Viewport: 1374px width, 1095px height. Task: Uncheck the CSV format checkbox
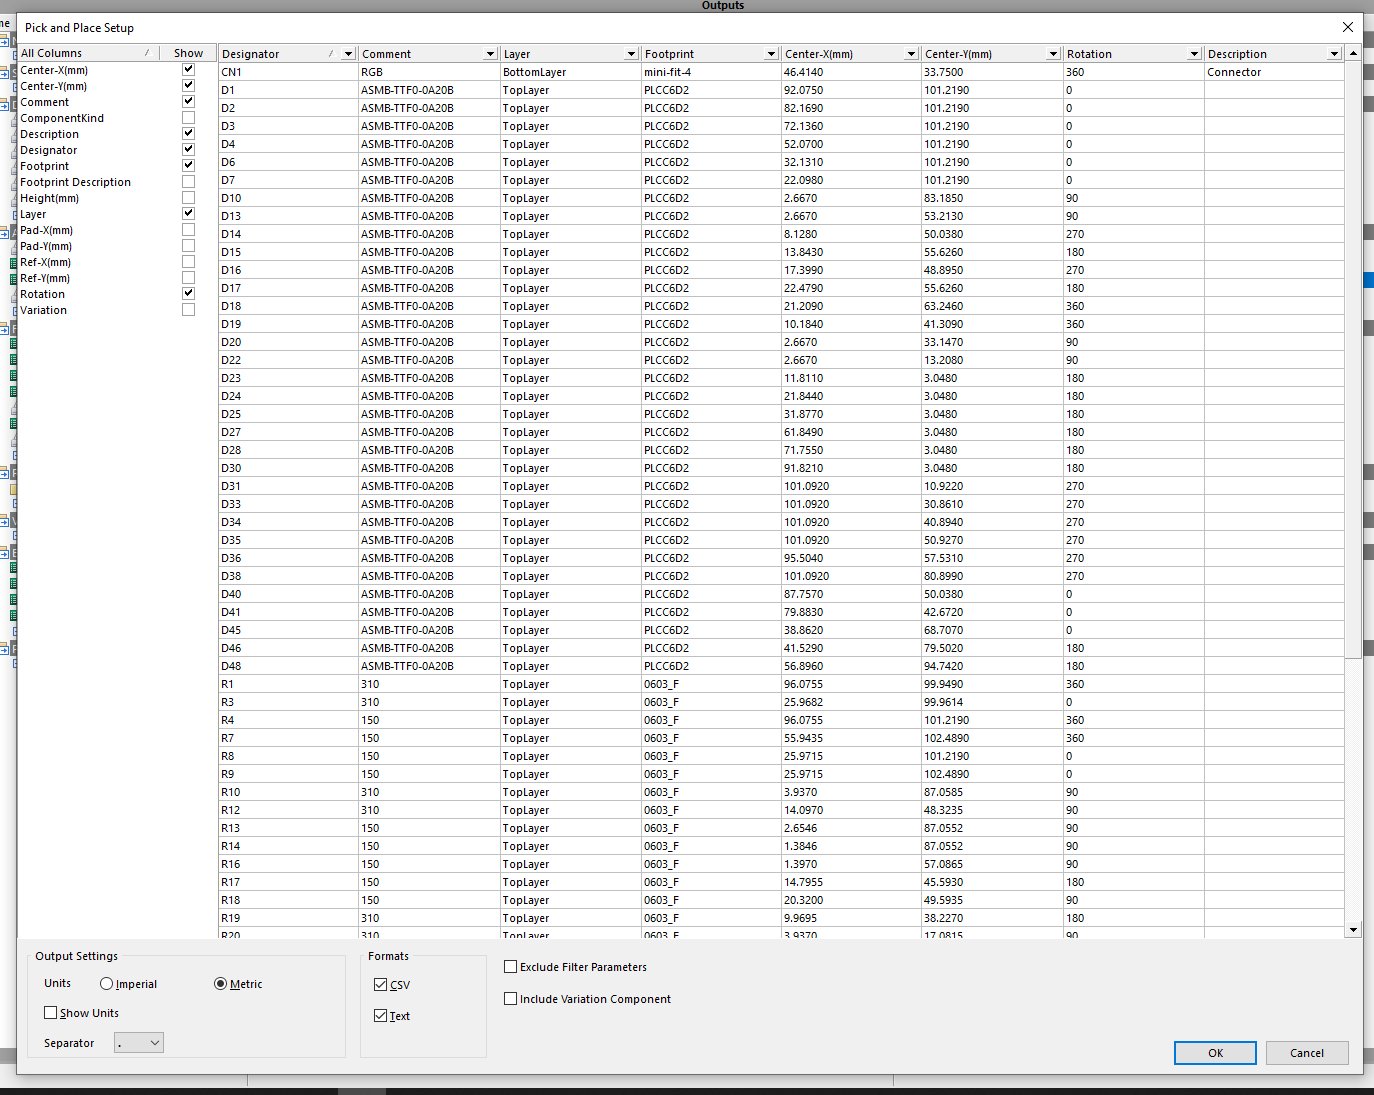click(x=380, y=985)
